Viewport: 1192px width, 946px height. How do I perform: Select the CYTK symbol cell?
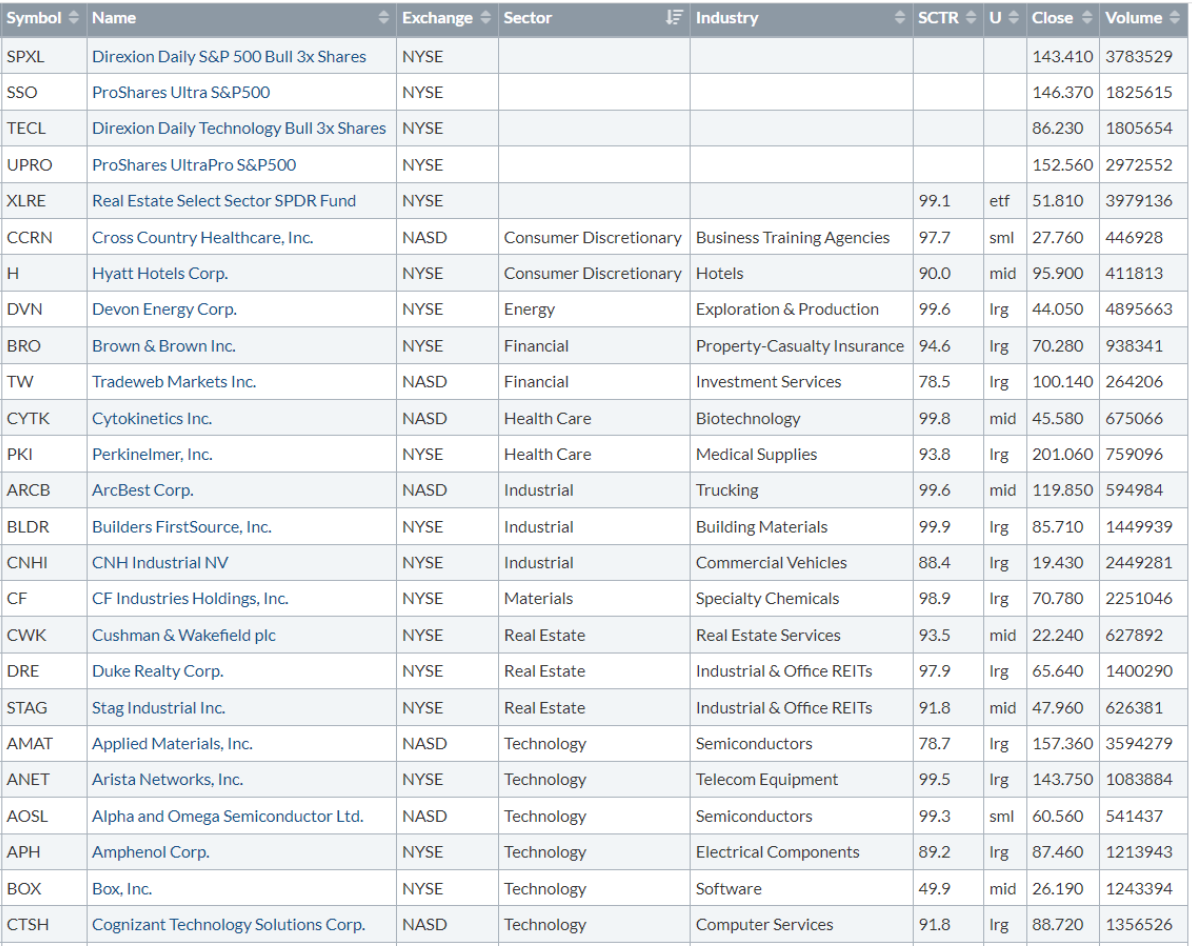tap(44, 418)
